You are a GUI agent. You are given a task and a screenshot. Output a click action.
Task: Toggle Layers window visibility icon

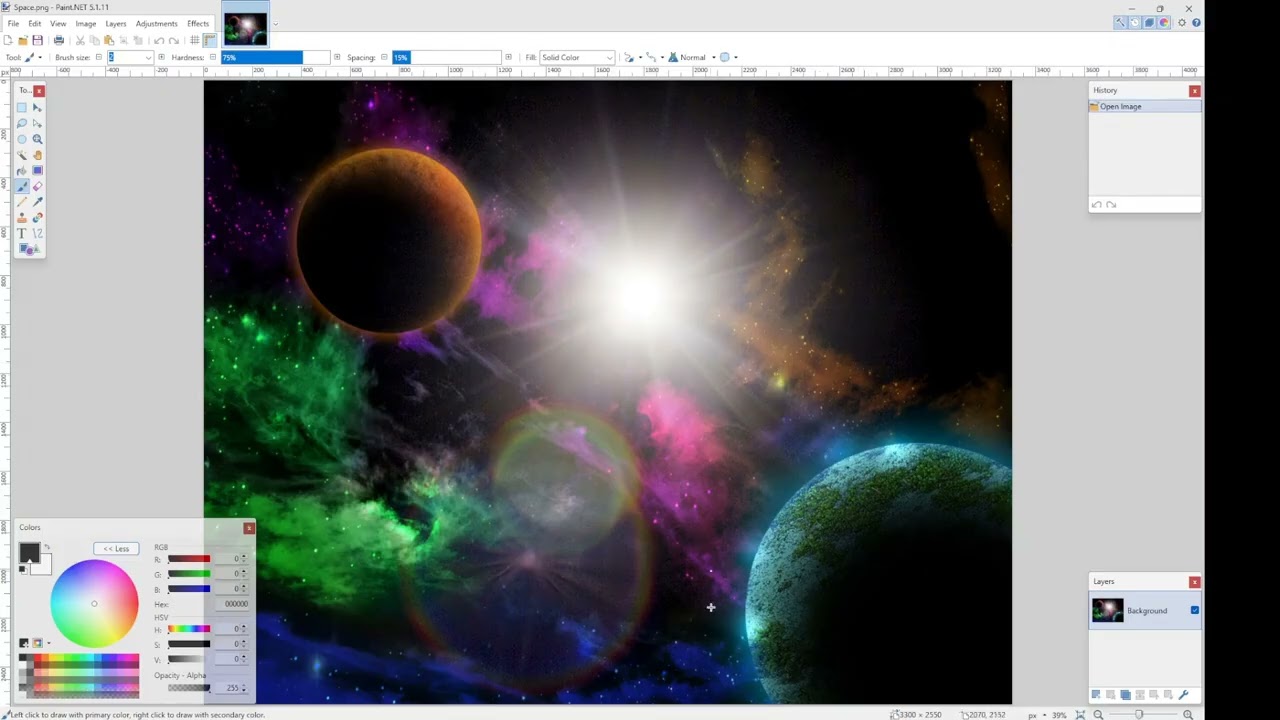pos(1149,23)
